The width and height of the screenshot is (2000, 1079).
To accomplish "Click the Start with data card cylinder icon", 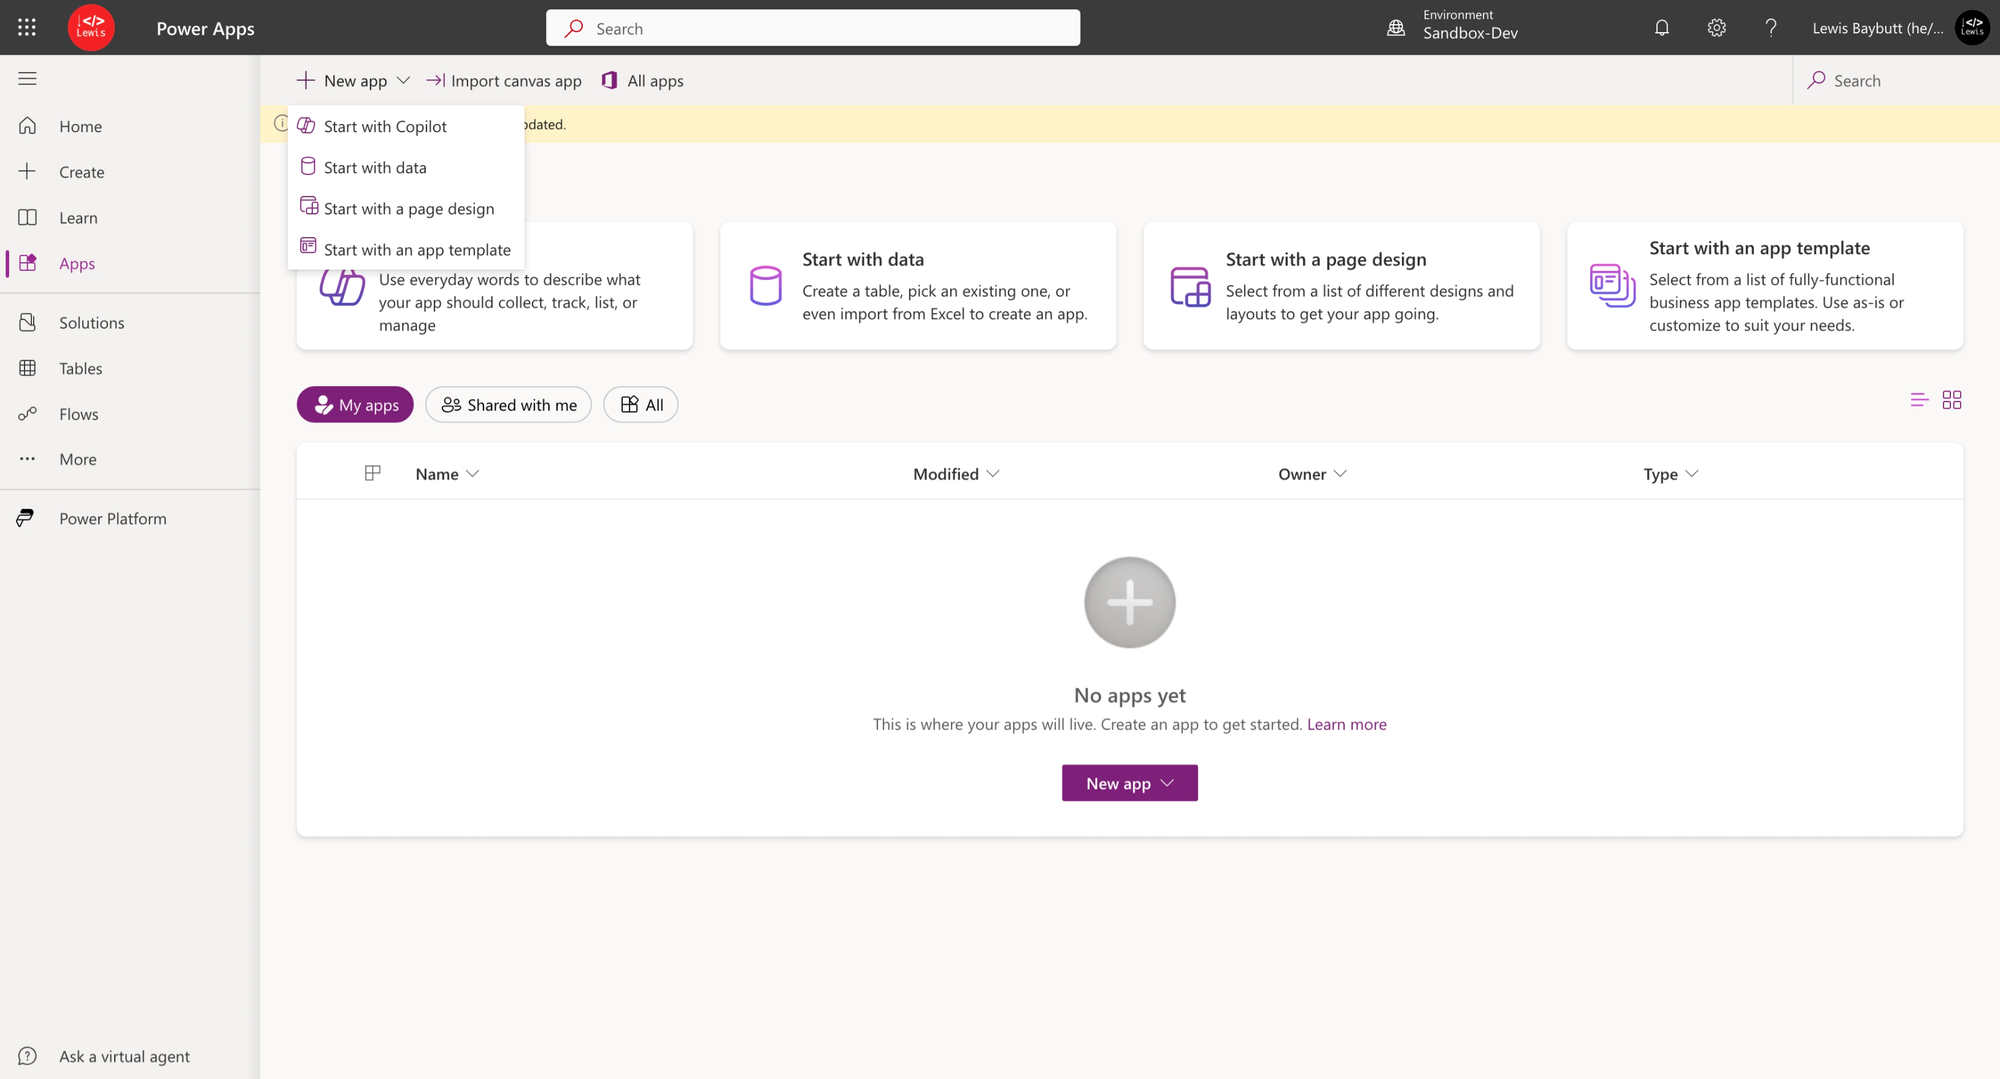I will tap(766, 286).
